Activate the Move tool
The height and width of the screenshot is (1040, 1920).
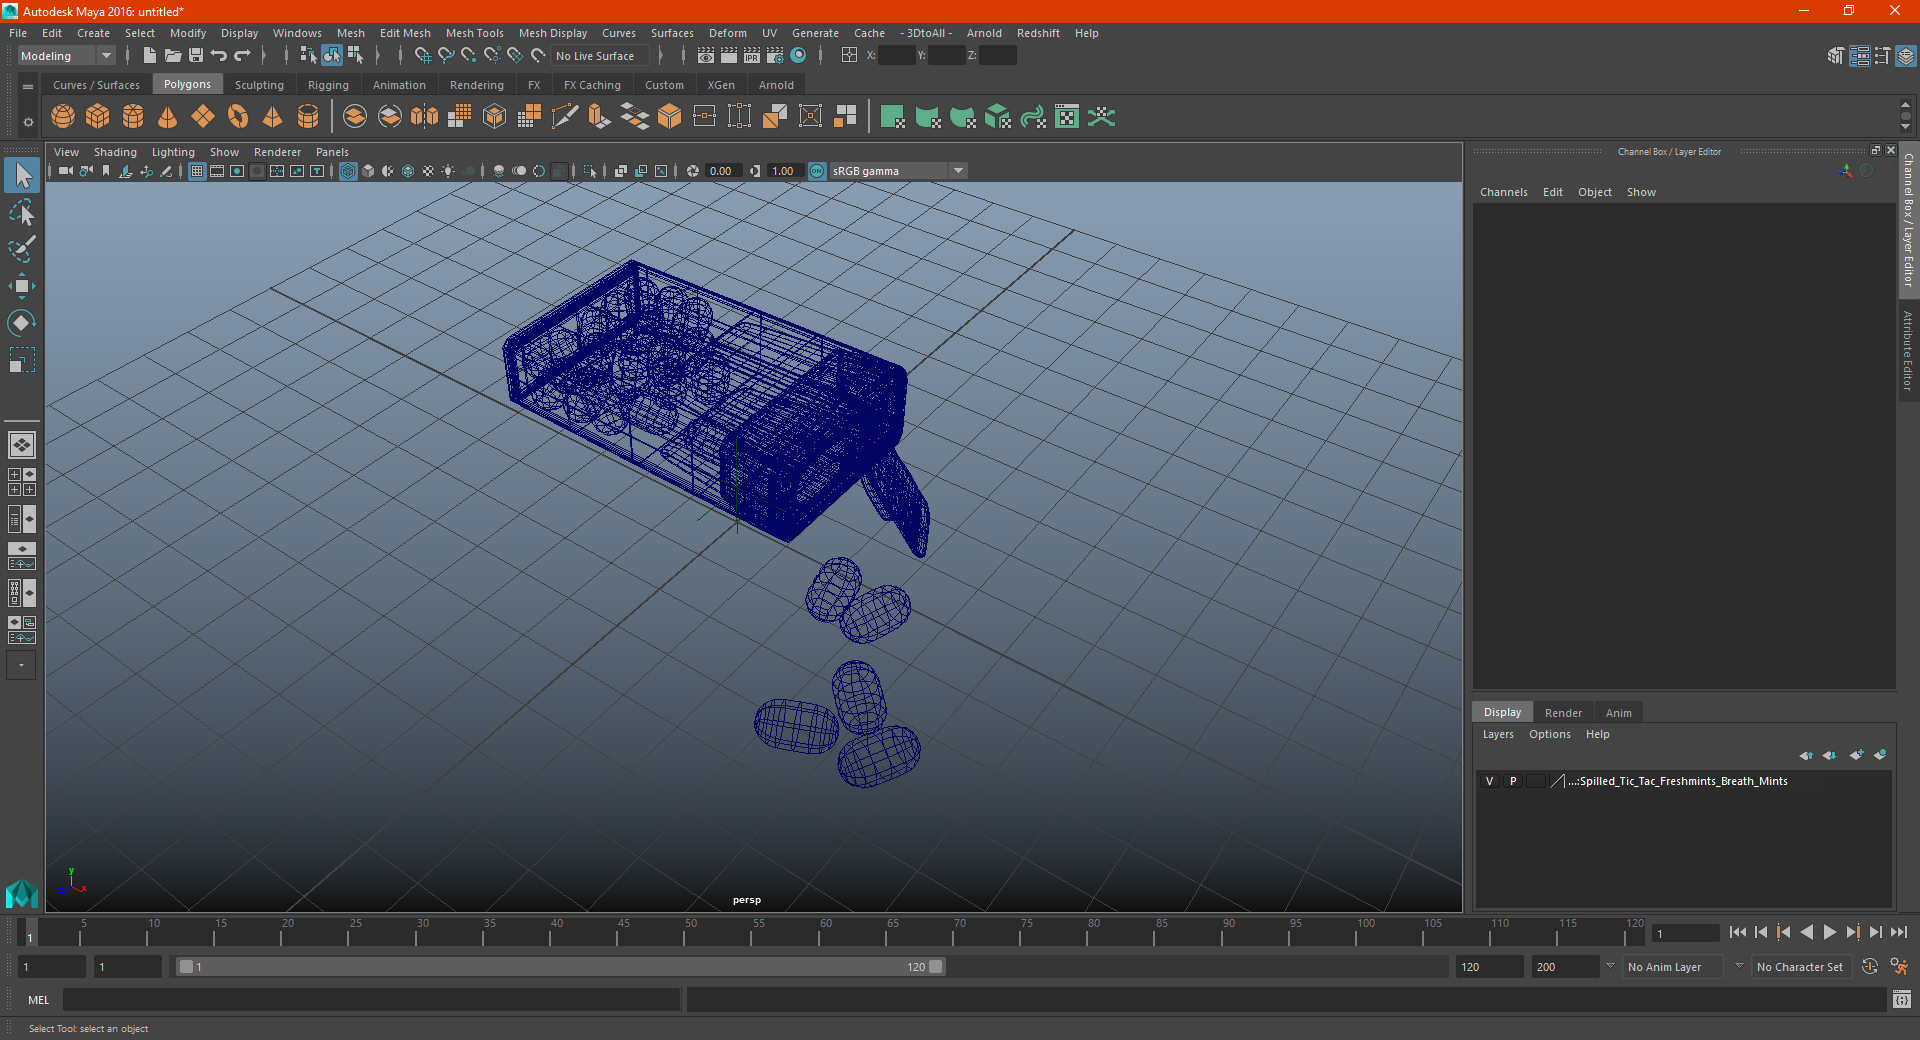click(x=22, y=286)
